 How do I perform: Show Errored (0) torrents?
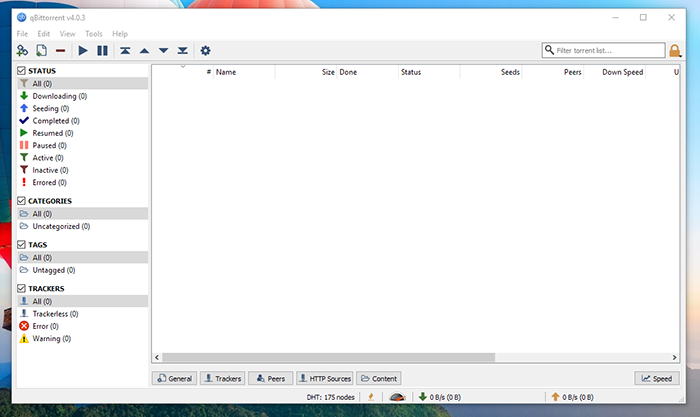(83, 183)
